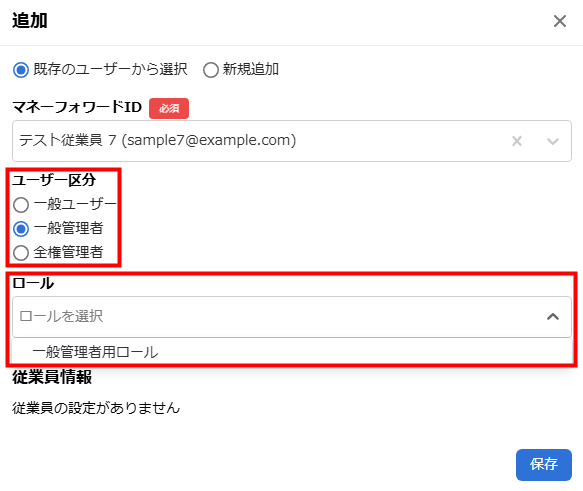
Task: Click the 従業員の設定がありません message
Action: click(x=96, y=408)
